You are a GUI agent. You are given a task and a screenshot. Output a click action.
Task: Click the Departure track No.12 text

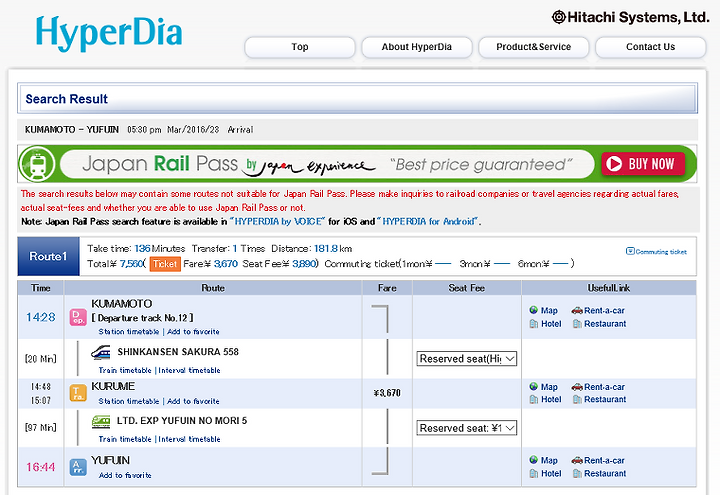[x=142, y=318]
